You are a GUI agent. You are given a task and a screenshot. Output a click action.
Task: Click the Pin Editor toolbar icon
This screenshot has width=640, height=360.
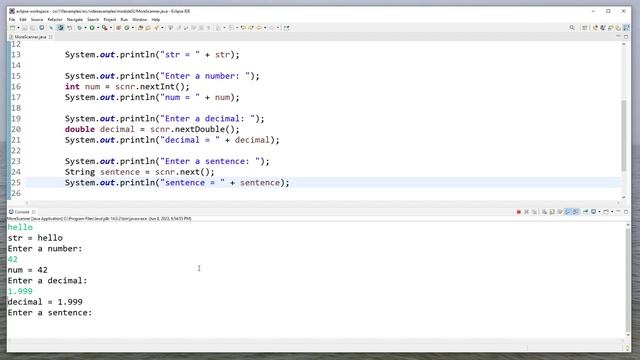[x=287, y=28]
